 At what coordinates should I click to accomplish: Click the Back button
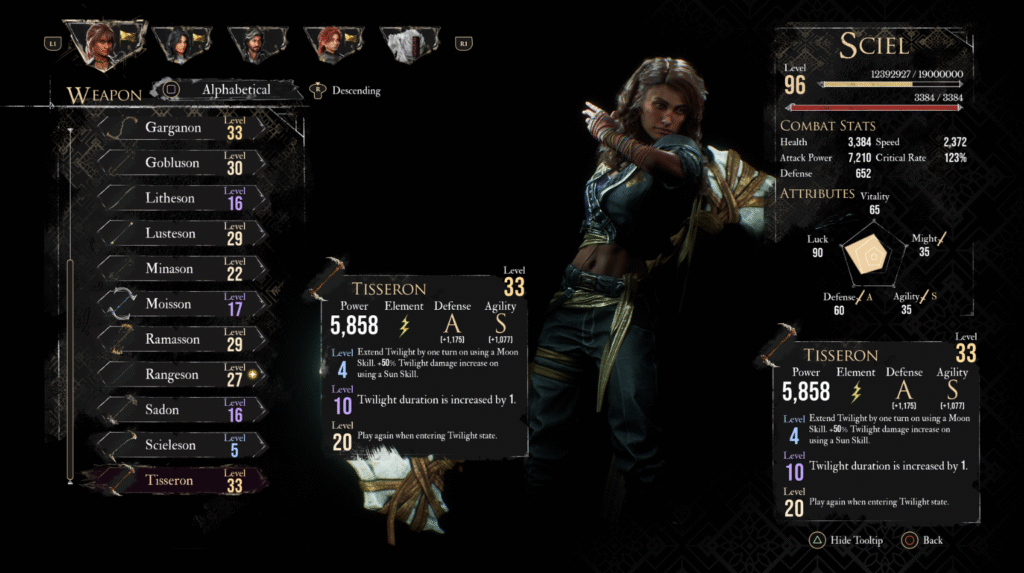pos(922,540)
